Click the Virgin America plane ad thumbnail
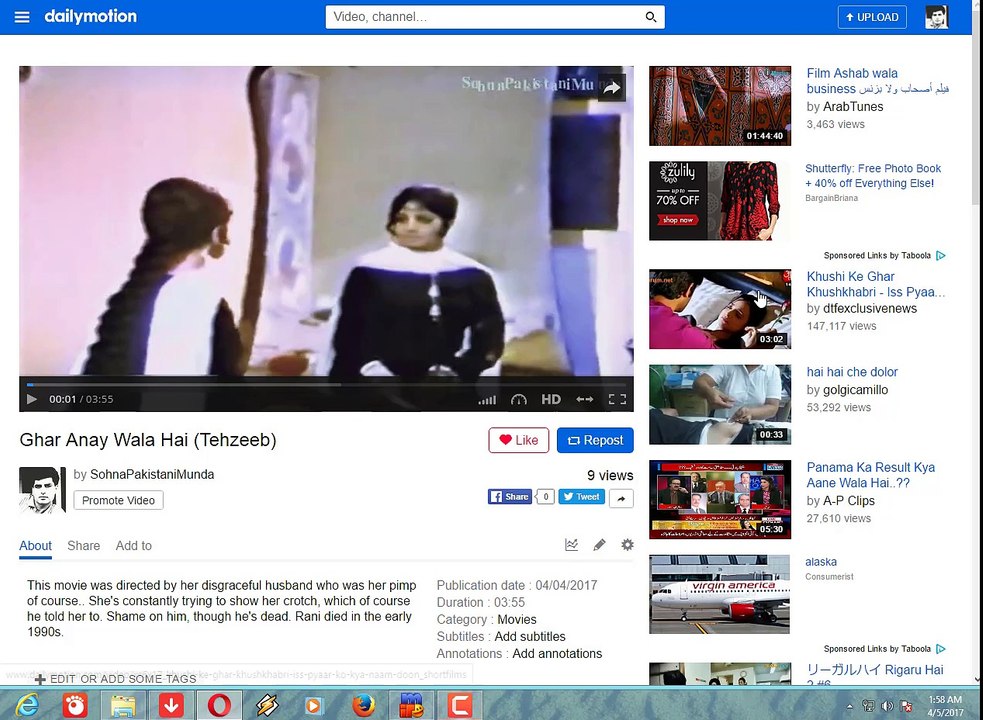 click(720, 595)
